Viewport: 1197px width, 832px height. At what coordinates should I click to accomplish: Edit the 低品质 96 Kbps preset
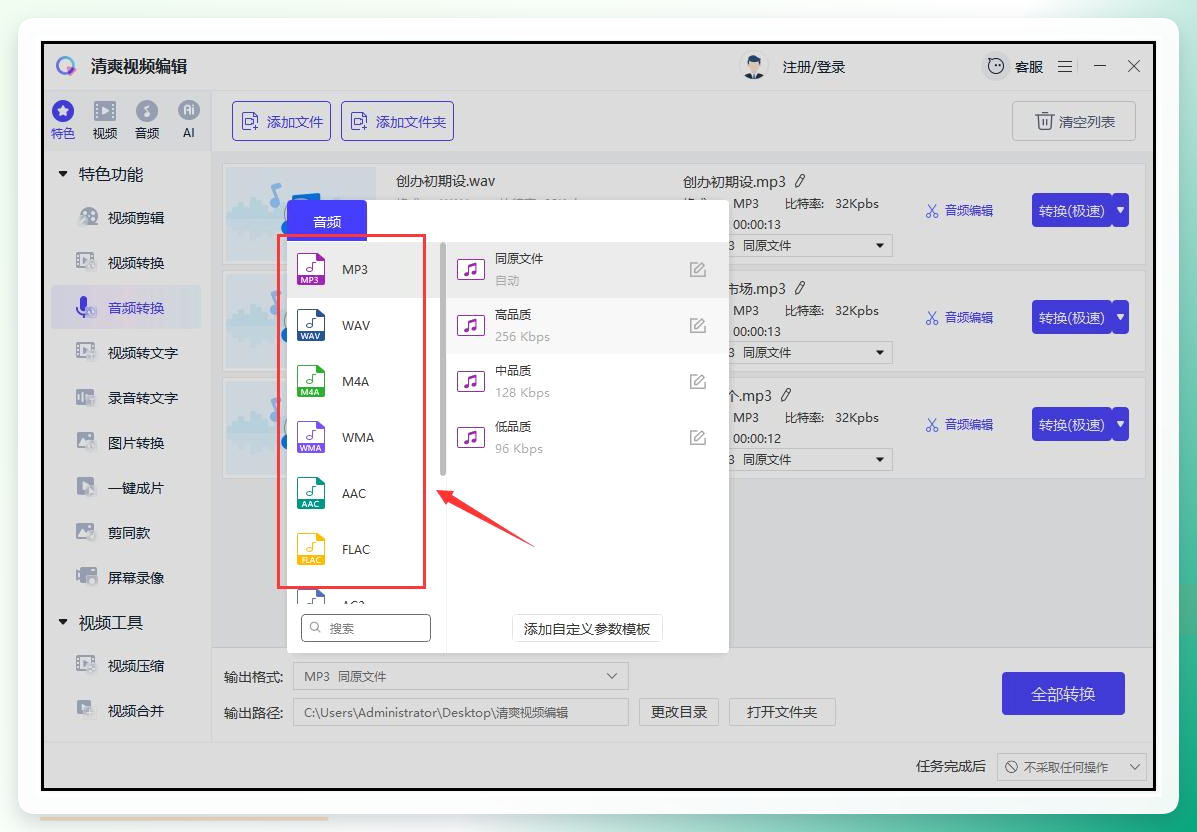[x=697, y=437]
